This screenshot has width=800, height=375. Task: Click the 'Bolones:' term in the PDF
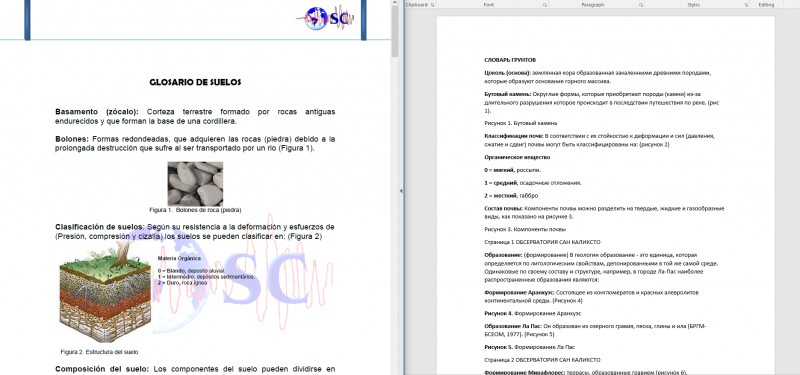click(72, 139)
